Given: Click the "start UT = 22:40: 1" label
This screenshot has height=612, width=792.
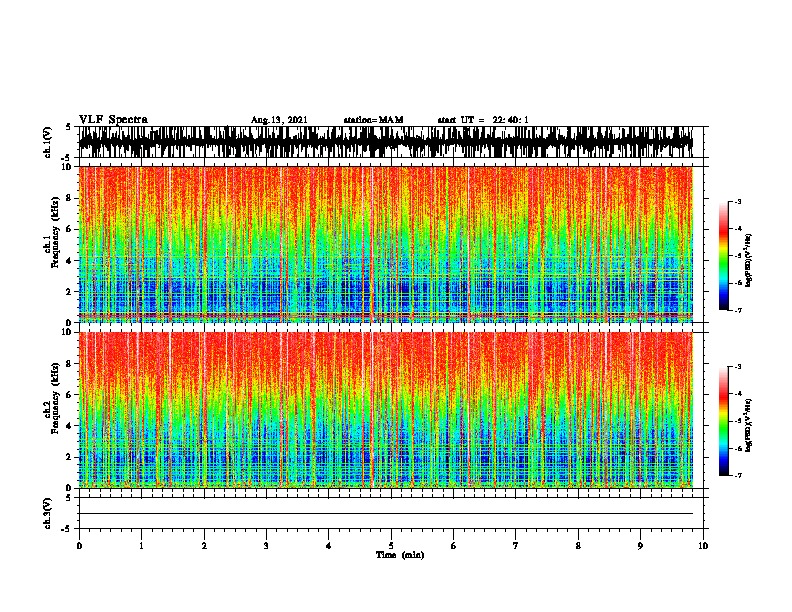Looking at the screenshot, I should [483, 120].
